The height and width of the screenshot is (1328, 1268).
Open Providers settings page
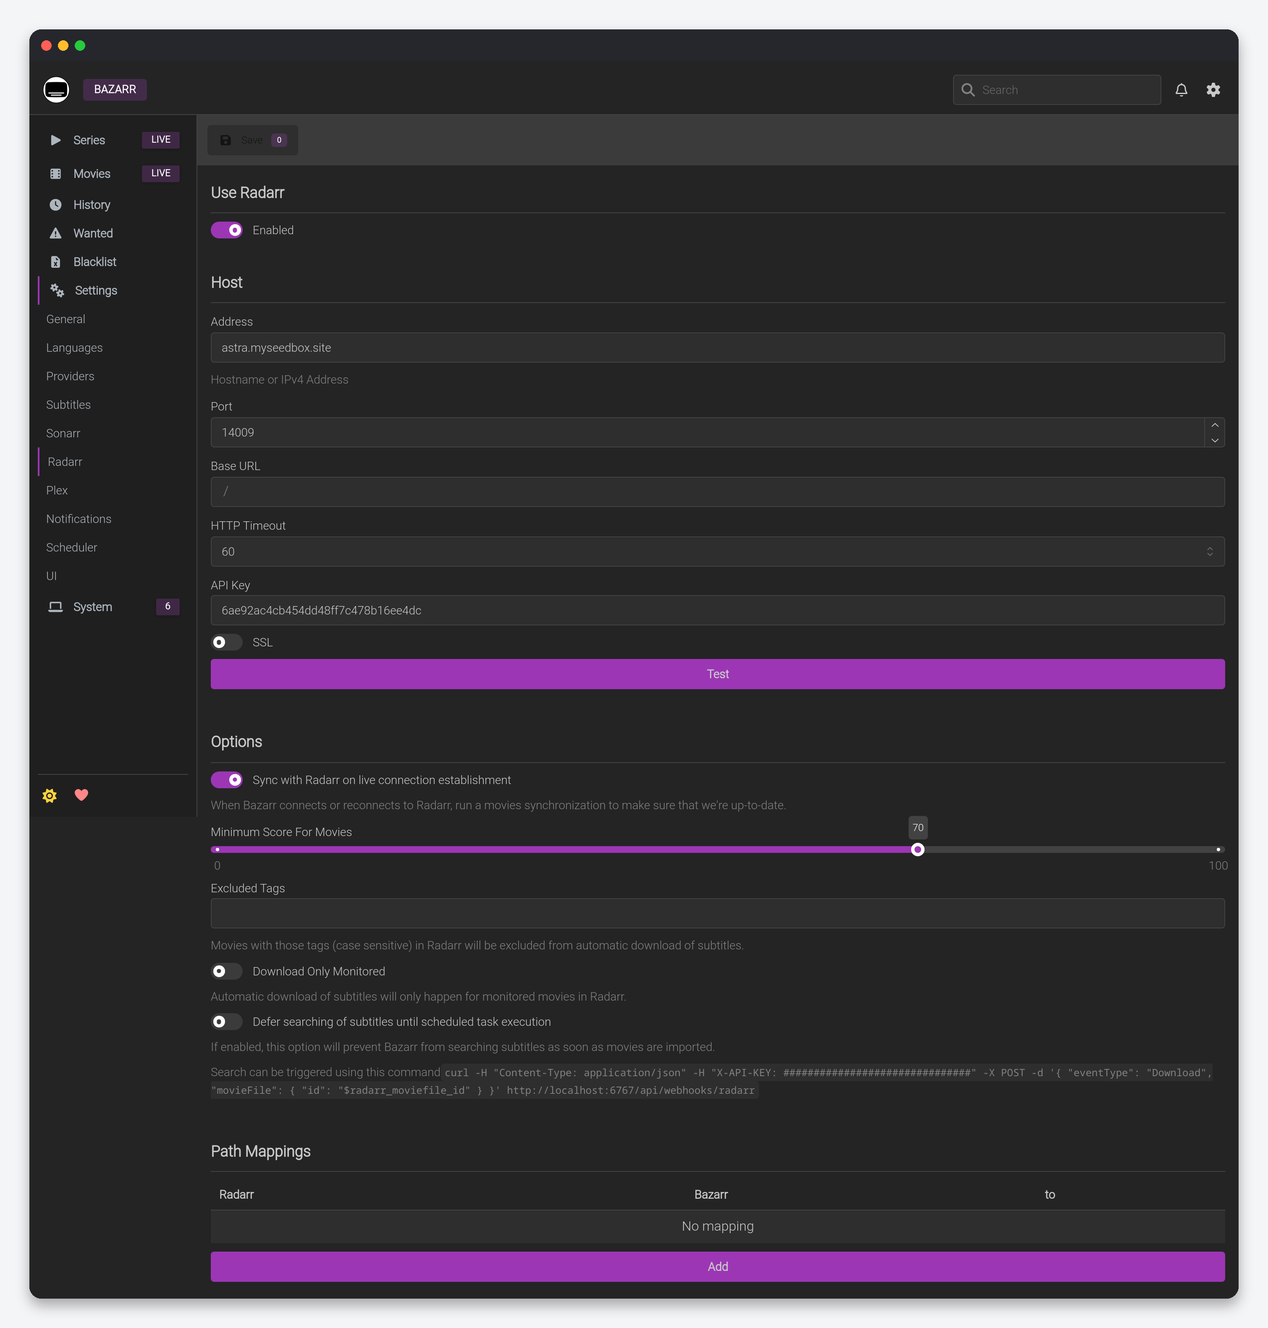pos(70,376)
